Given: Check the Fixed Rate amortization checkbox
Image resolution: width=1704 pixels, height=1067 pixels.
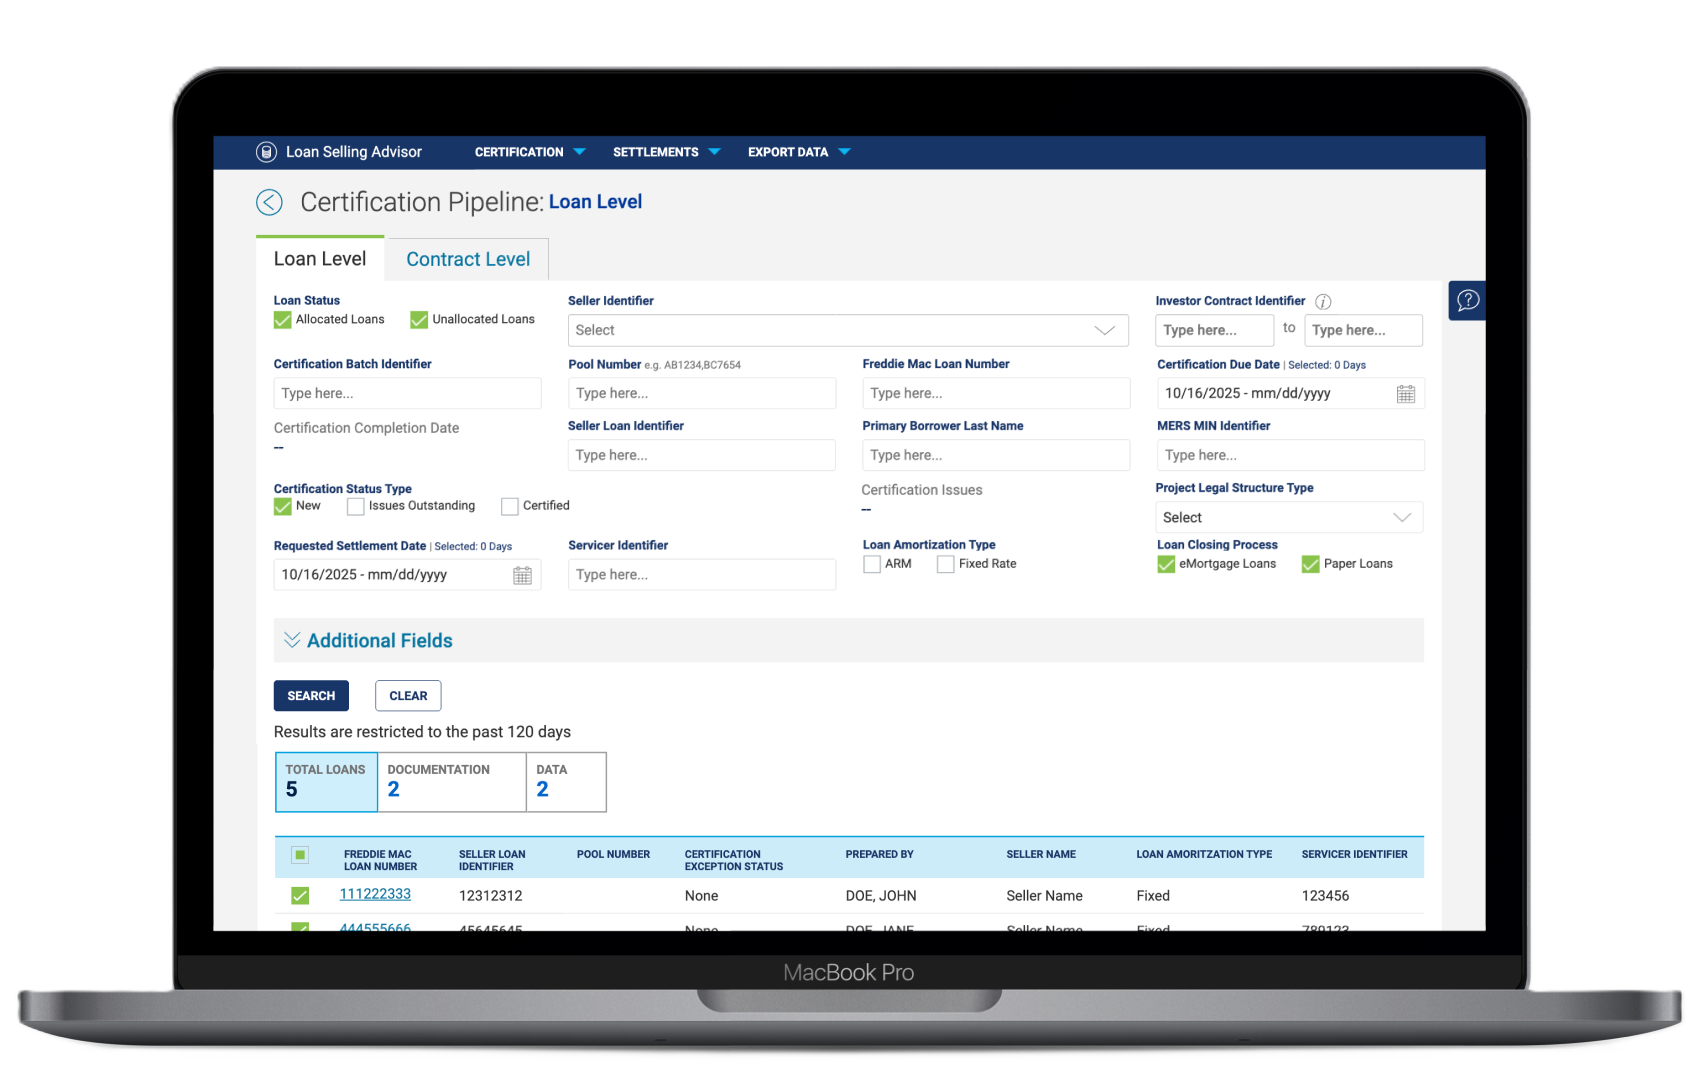Looking at the screenshot, I should coord(945,565).
